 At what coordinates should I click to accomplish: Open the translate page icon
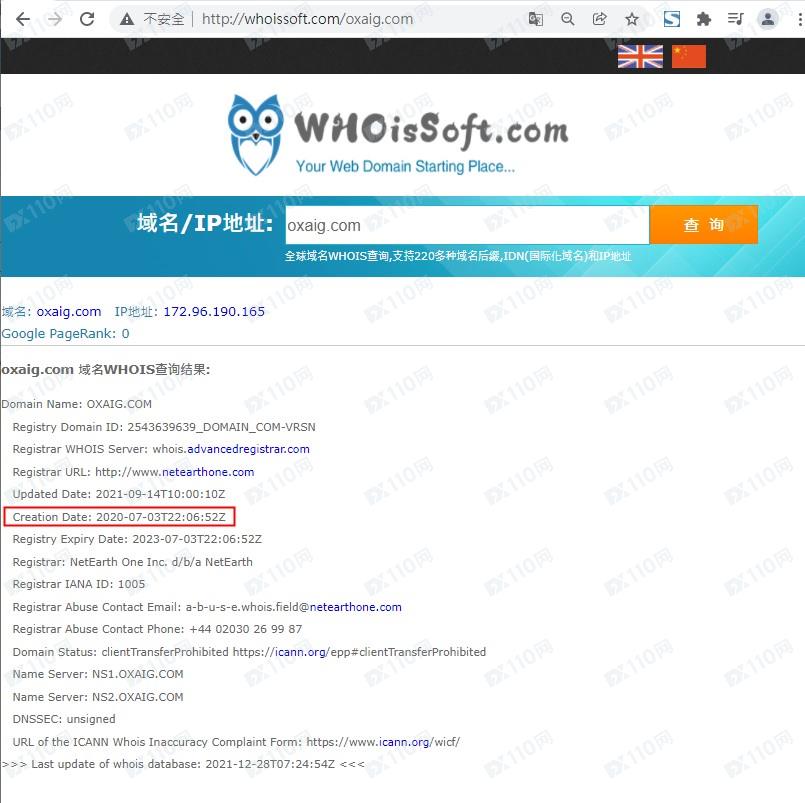click(535, 20)
